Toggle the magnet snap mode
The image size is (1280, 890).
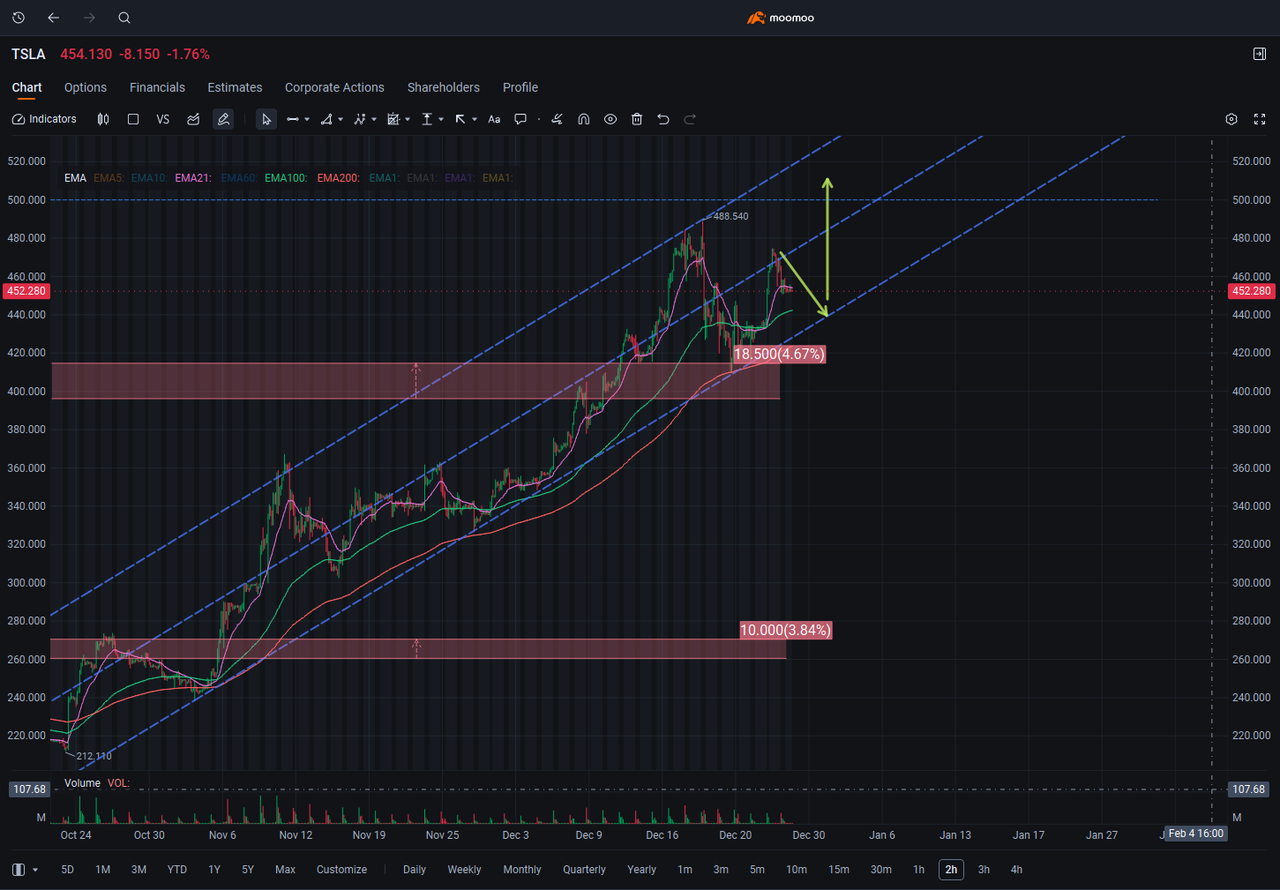584,119
